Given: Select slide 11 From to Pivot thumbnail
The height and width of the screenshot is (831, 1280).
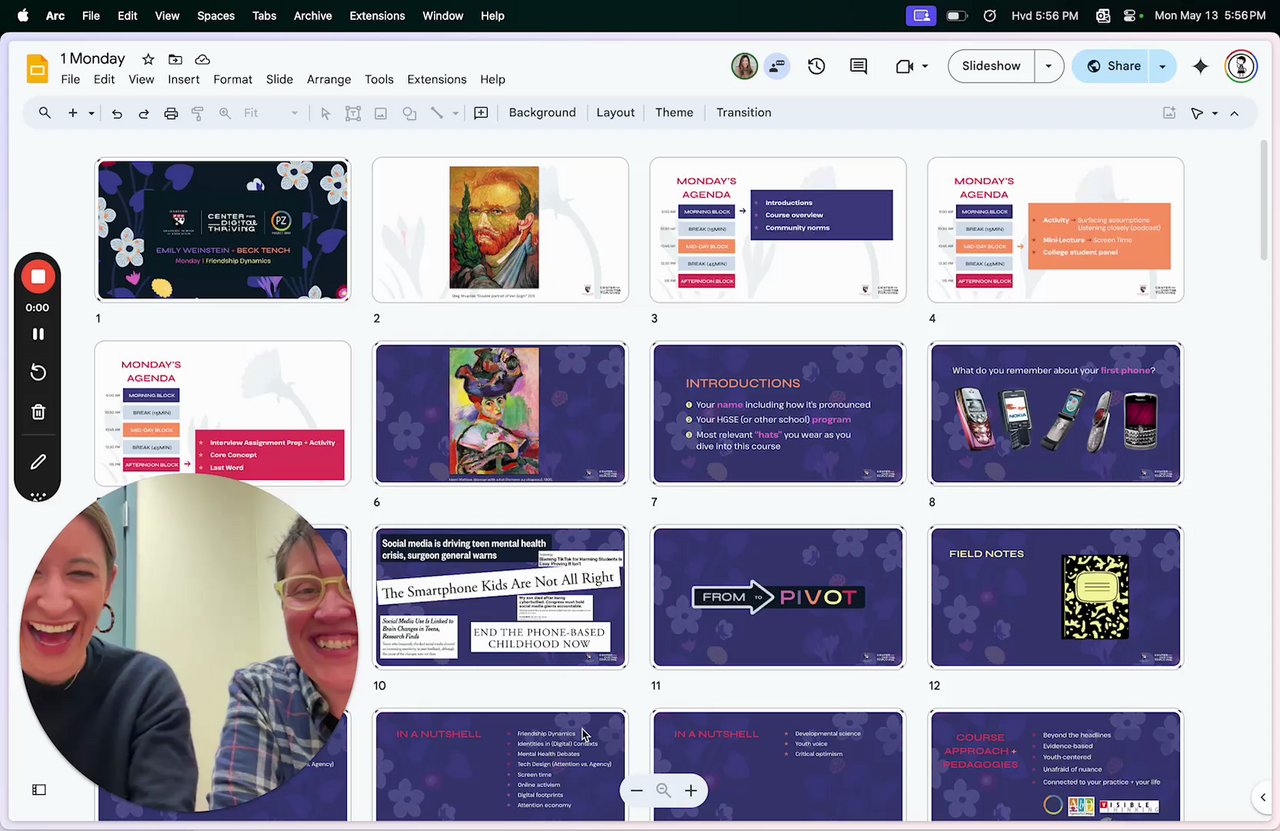Looking at the screenshot, I should click(778, 597).
